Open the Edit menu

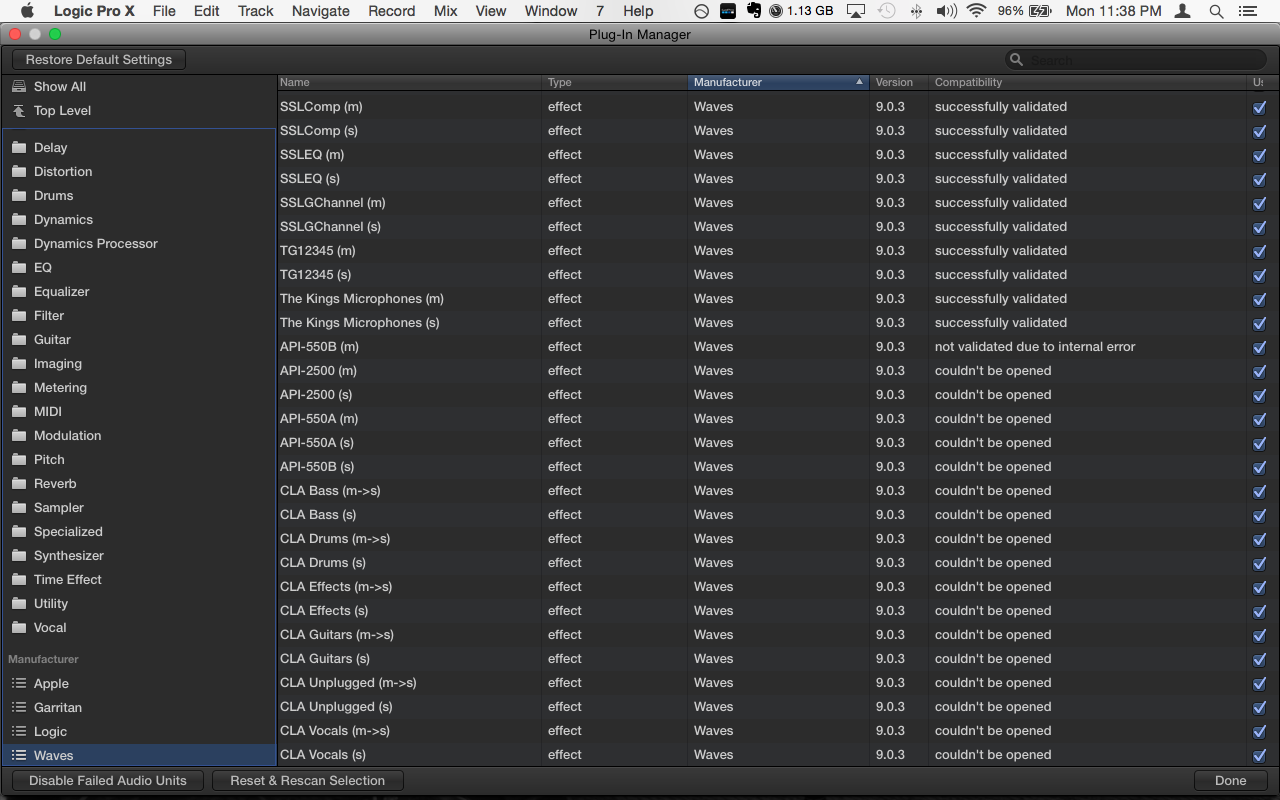click(207, 11)
